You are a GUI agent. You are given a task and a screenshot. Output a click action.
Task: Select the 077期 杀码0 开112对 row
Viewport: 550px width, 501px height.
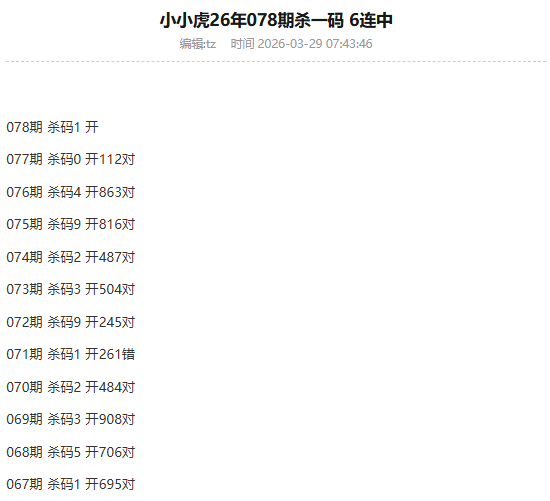[71, 159]
